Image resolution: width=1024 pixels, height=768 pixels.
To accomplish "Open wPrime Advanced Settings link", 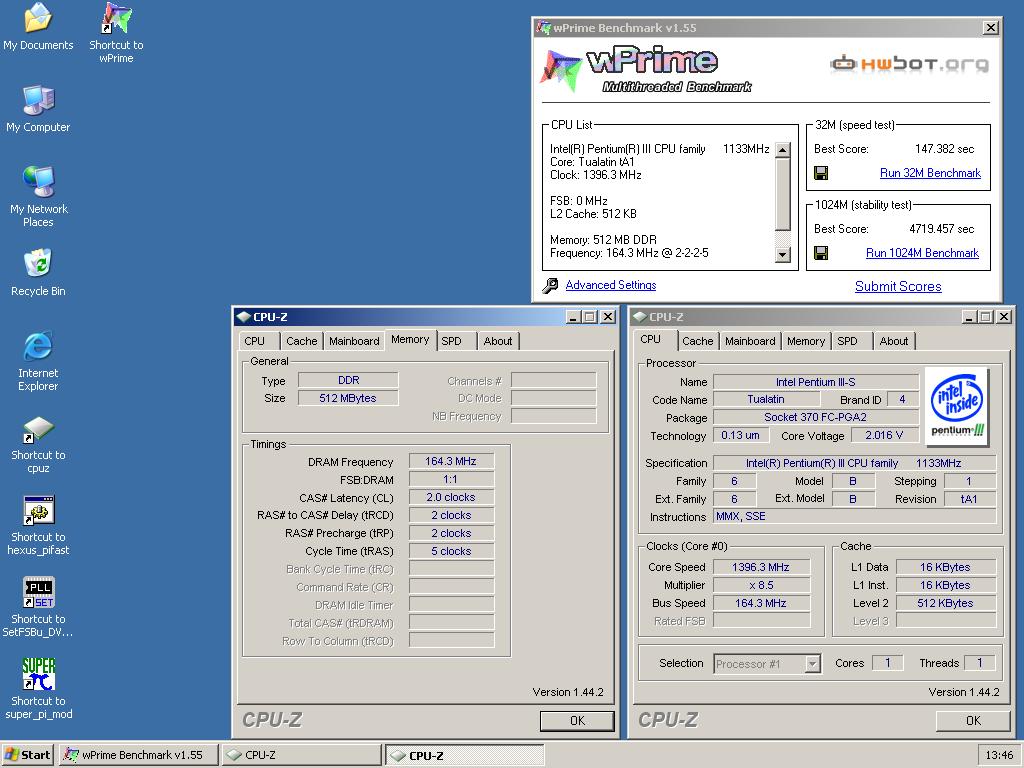I will (611, 285).
